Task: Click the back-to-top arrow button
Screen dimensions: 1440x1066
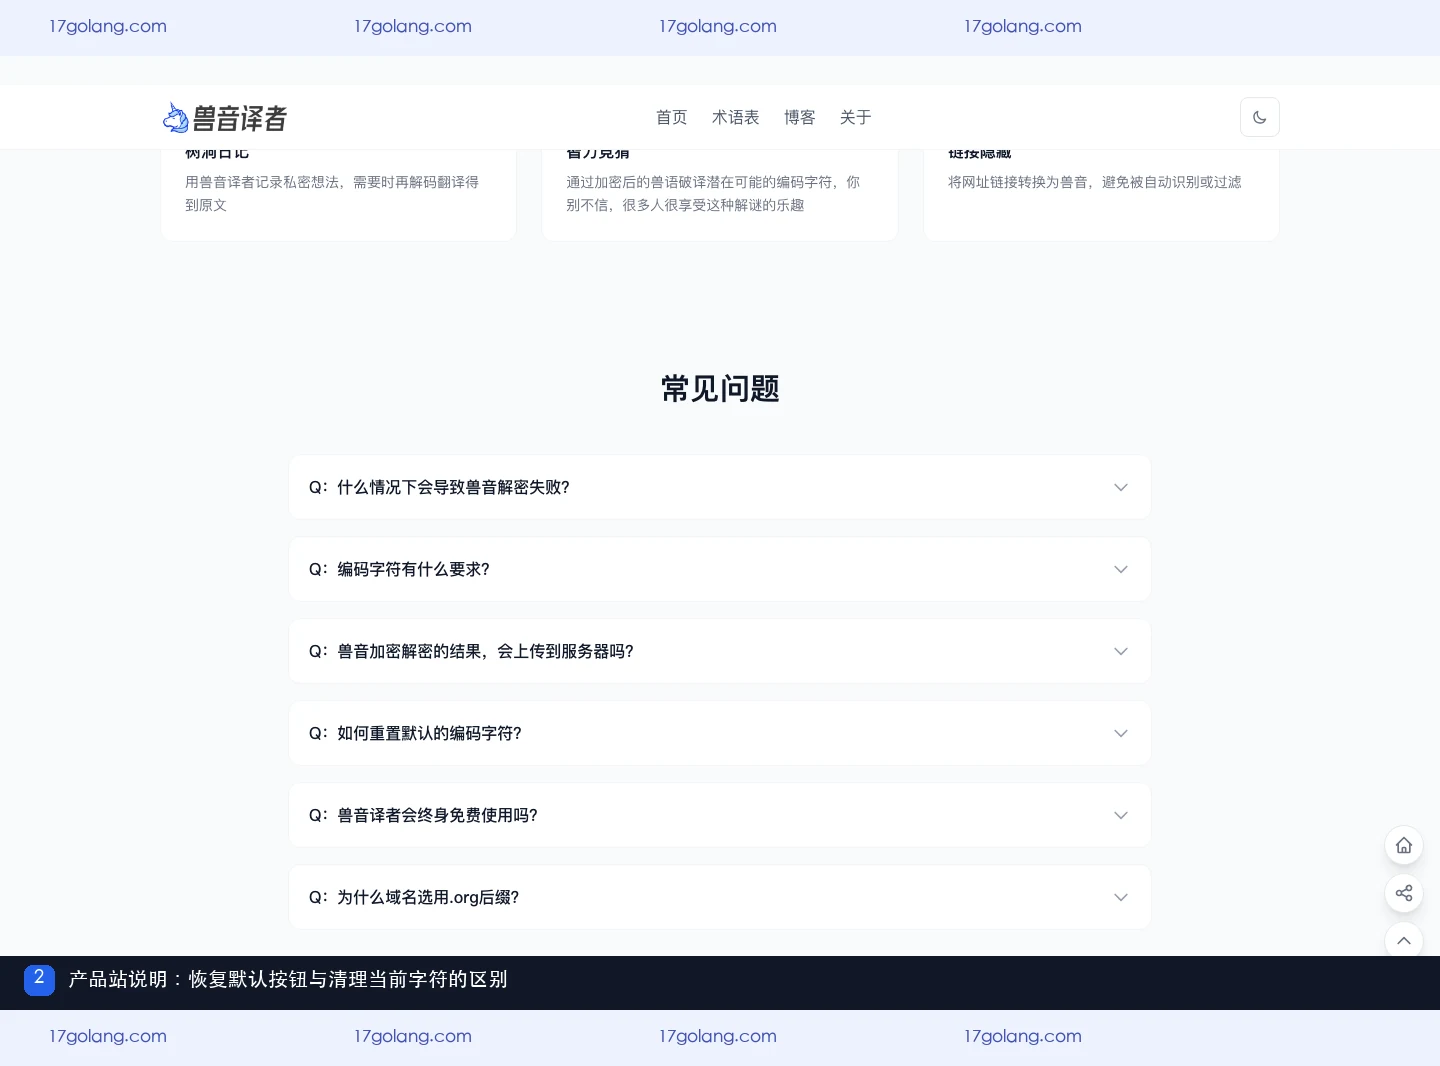Action: (x=1404, y=940)
